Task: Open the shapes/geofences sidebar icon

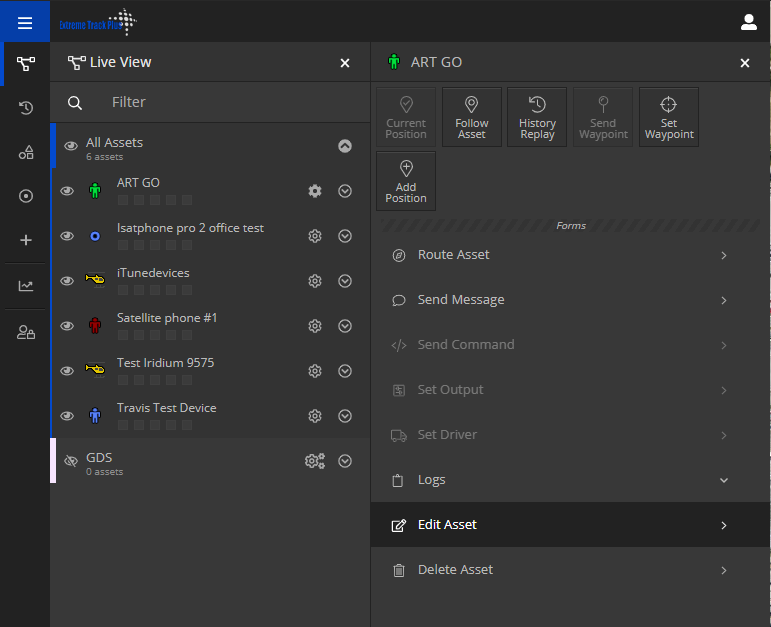Action: 26,152
